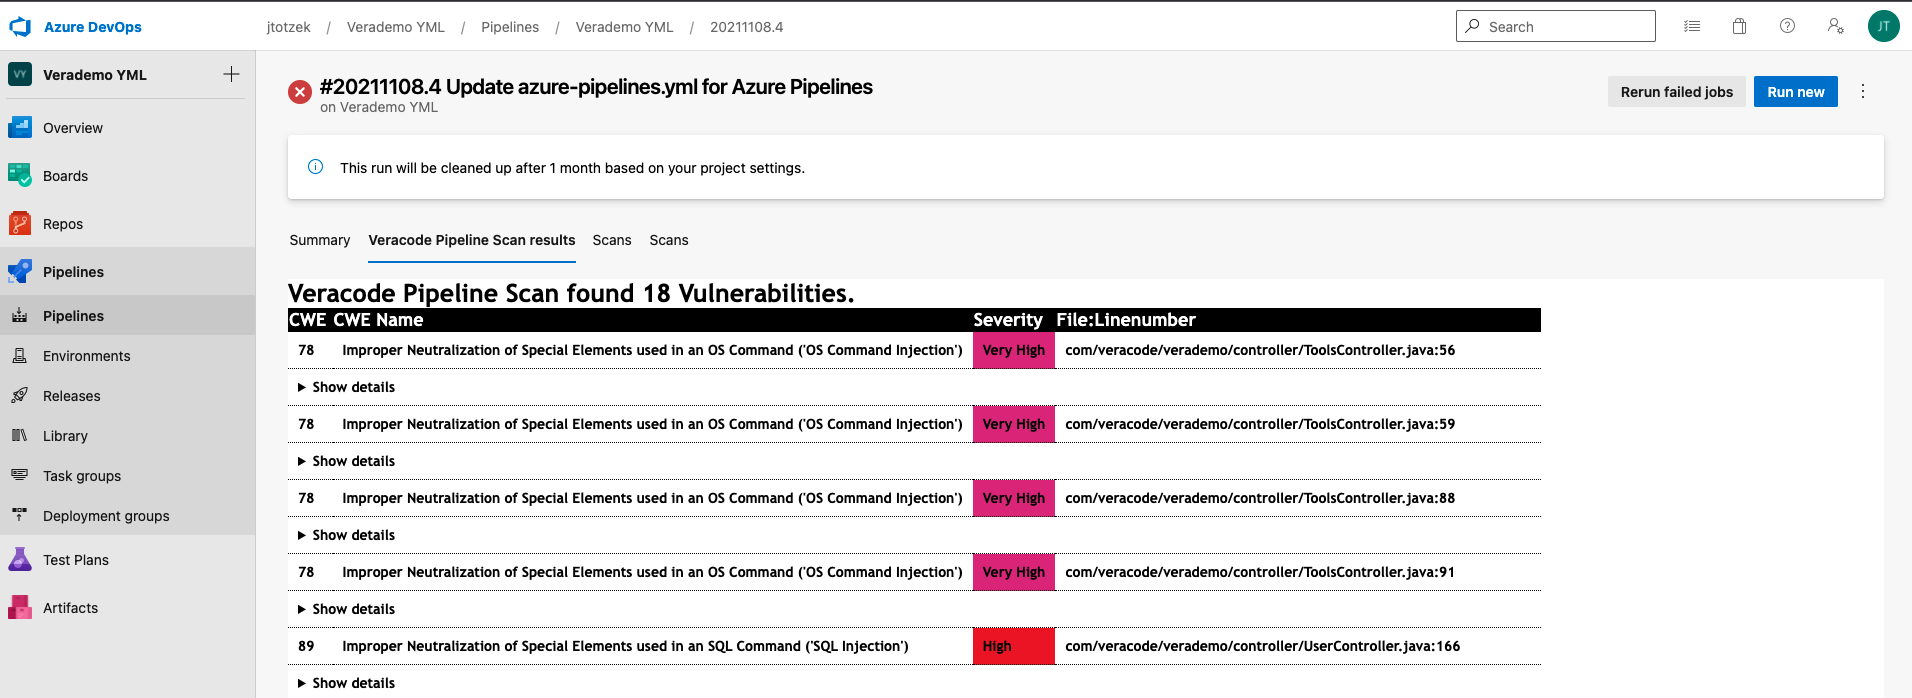Open the Artifacts icon in sidebar
Screen dimensions: 1912x698
[20, 608]
